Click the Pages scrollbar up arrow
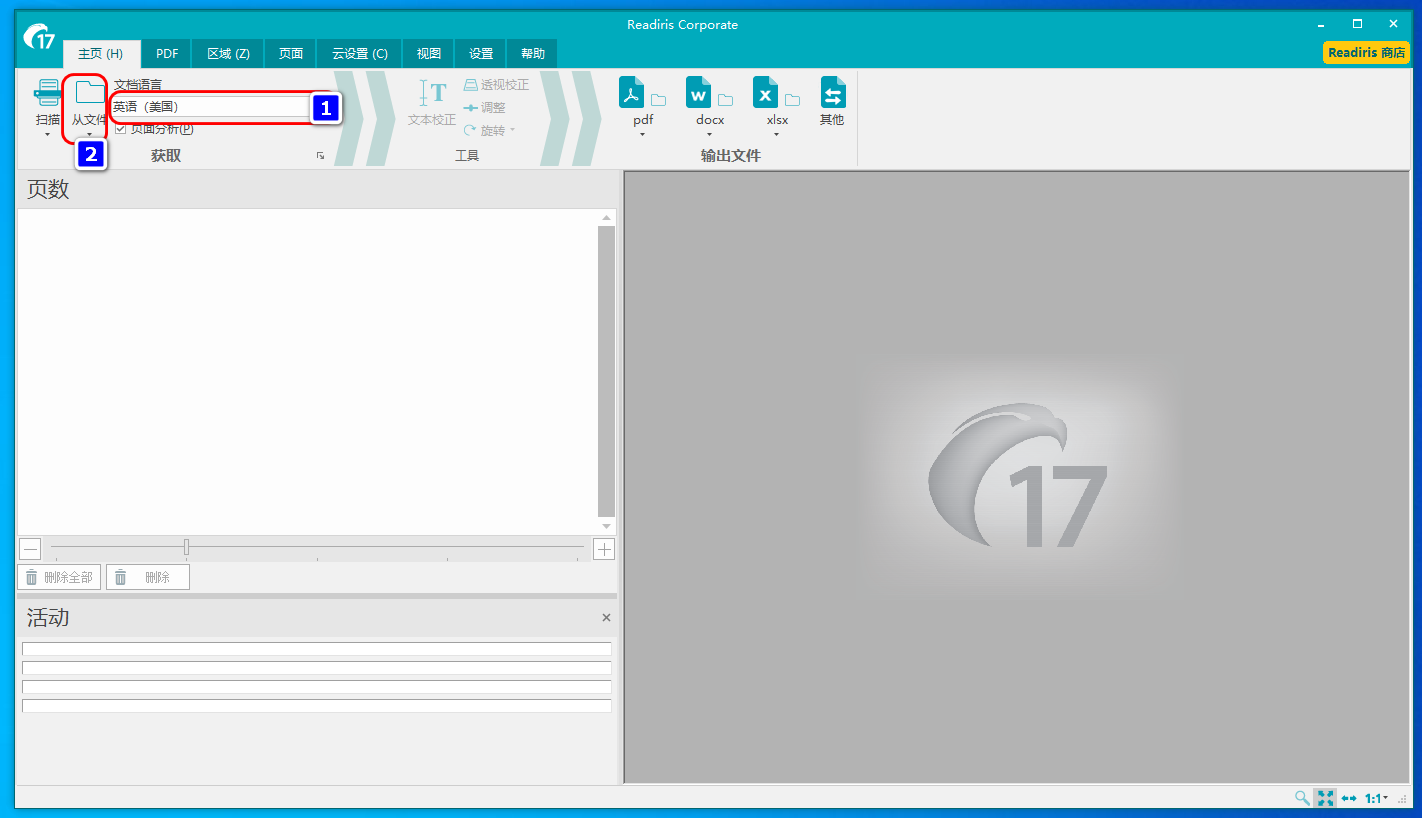1422x818 pixels. click(606, 217)
